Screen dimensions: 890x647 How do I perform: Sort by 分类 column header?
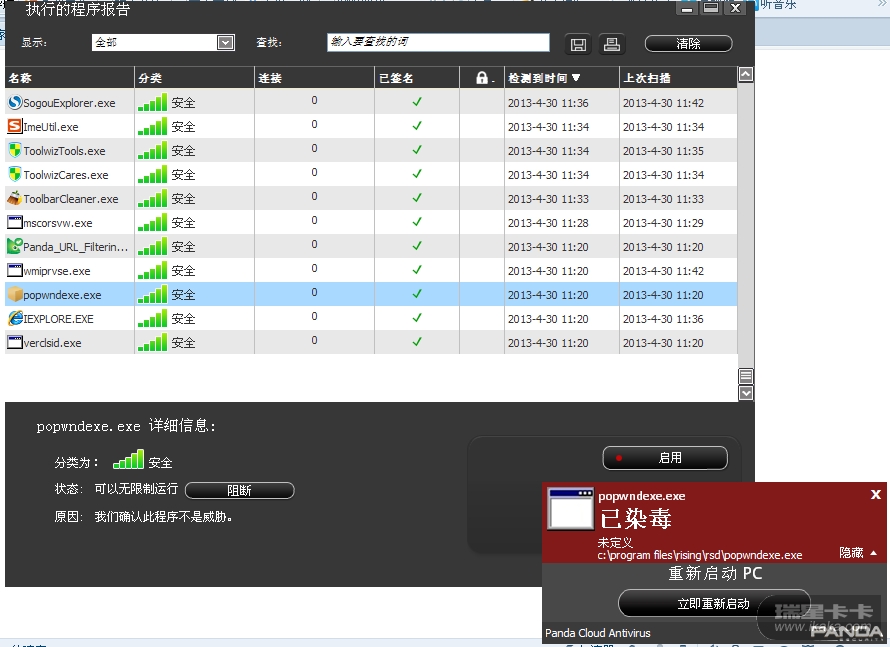[195, 78]
